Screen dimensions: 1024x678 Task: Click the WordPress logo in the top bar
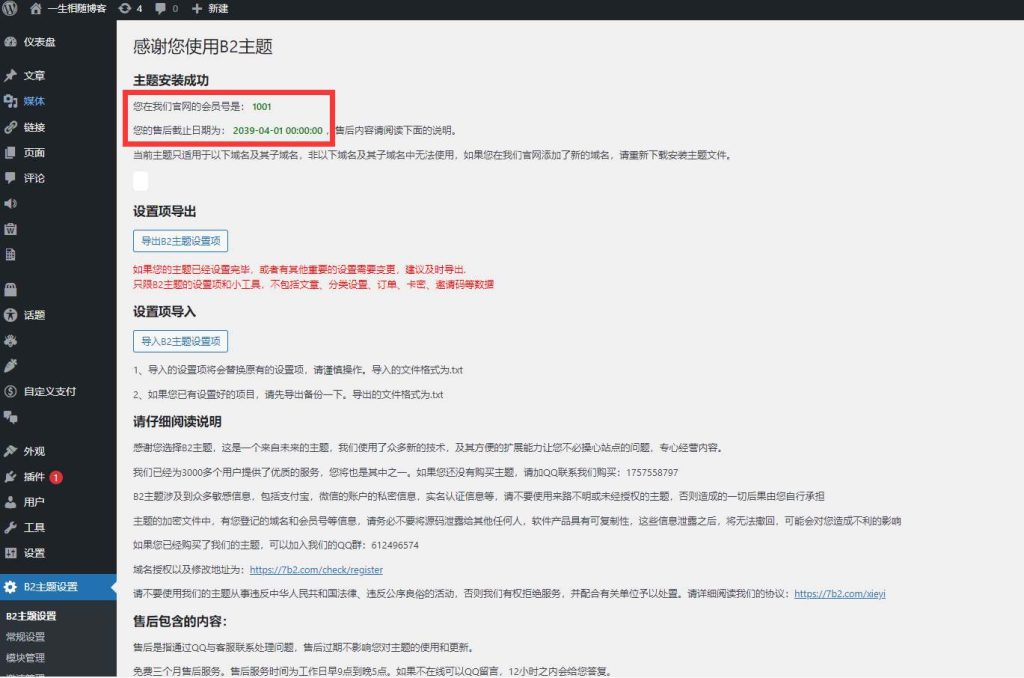[x=10, y=9]
